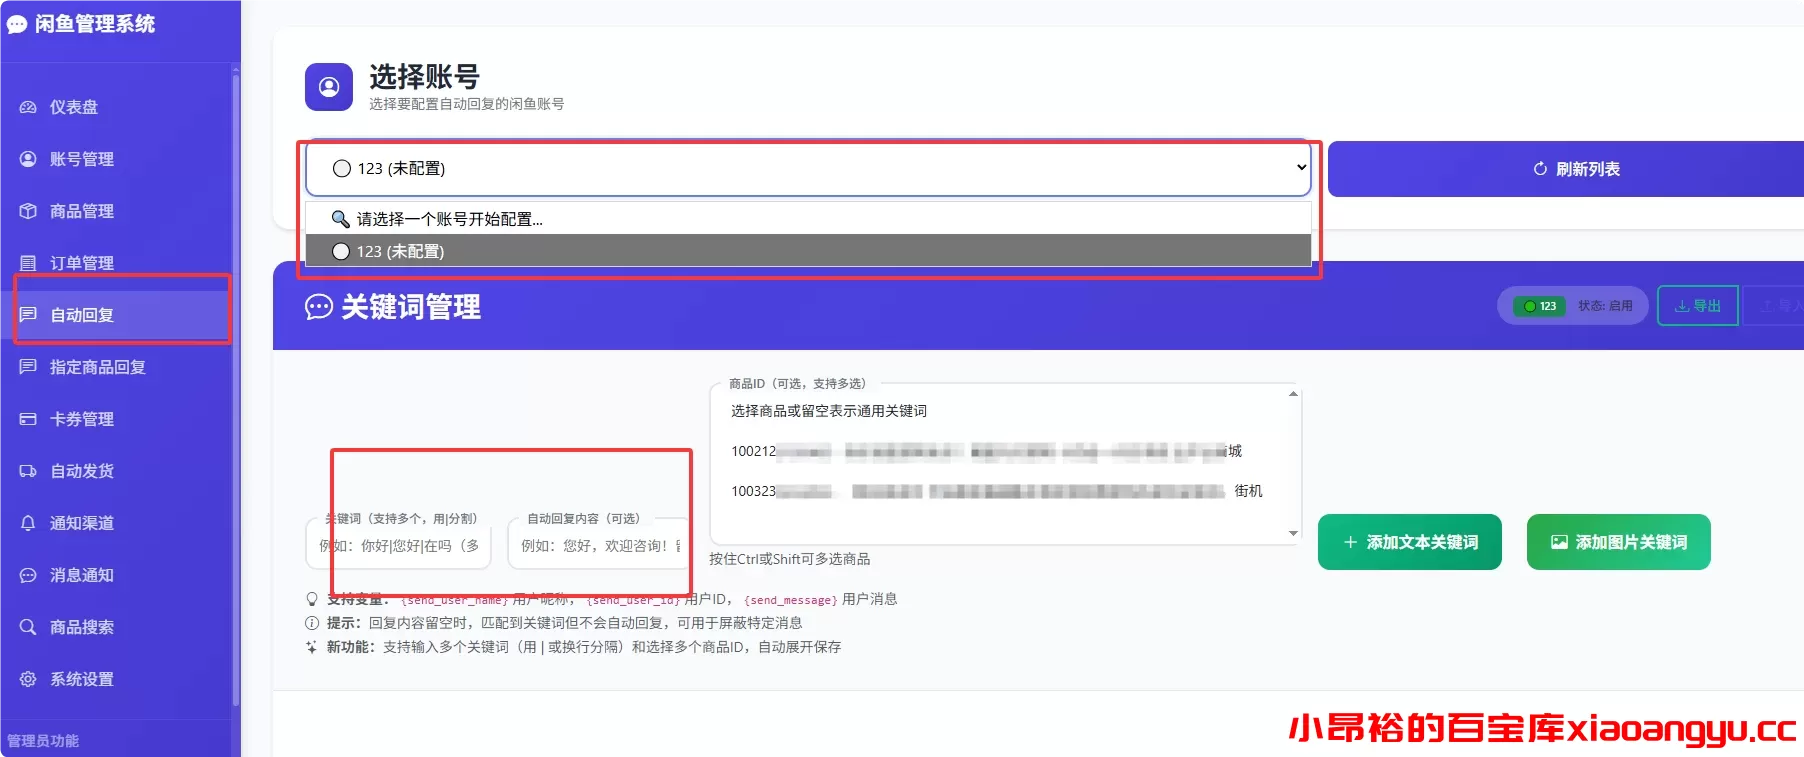Click the sparkle icon beside 新功能
This screenshot has height=757, width=1804.
(312, 647)
